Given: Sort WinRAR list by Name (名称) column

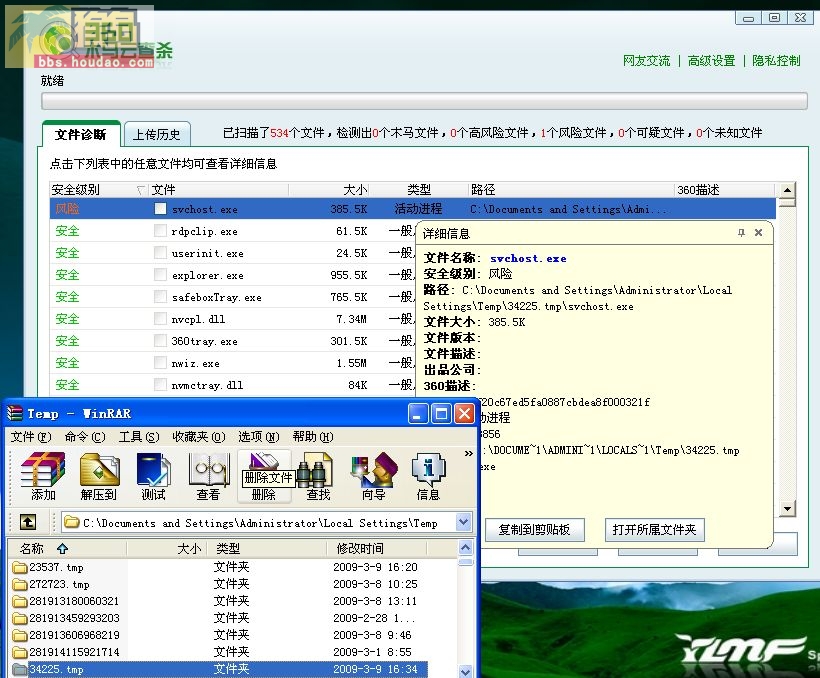Looking at the screenshot, I should coord(67,548).
